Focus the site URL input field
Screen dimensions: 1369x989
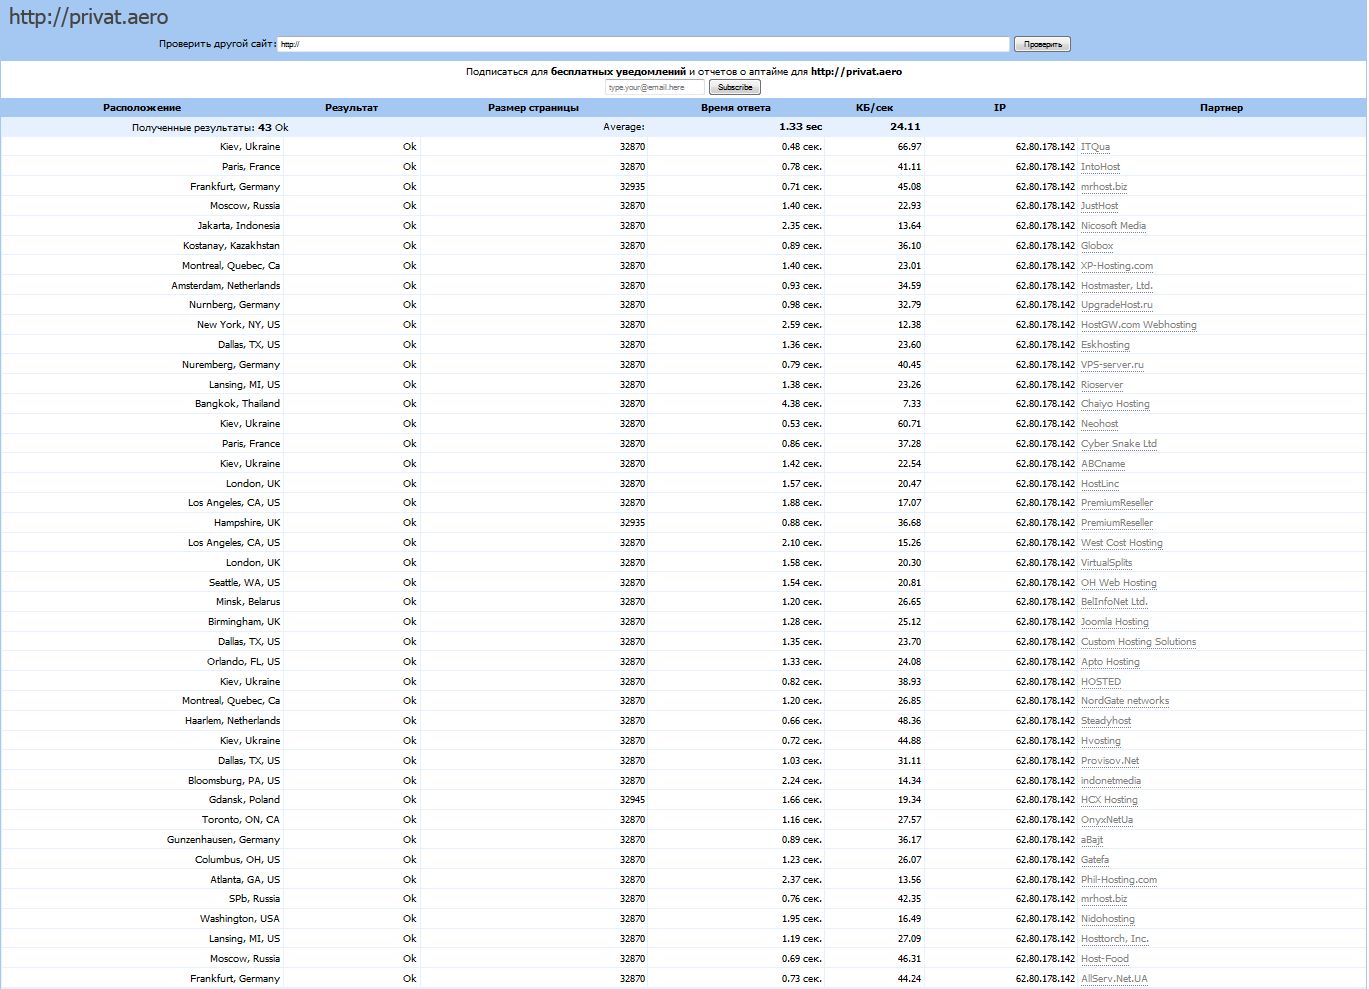click(x=642, y=44)
